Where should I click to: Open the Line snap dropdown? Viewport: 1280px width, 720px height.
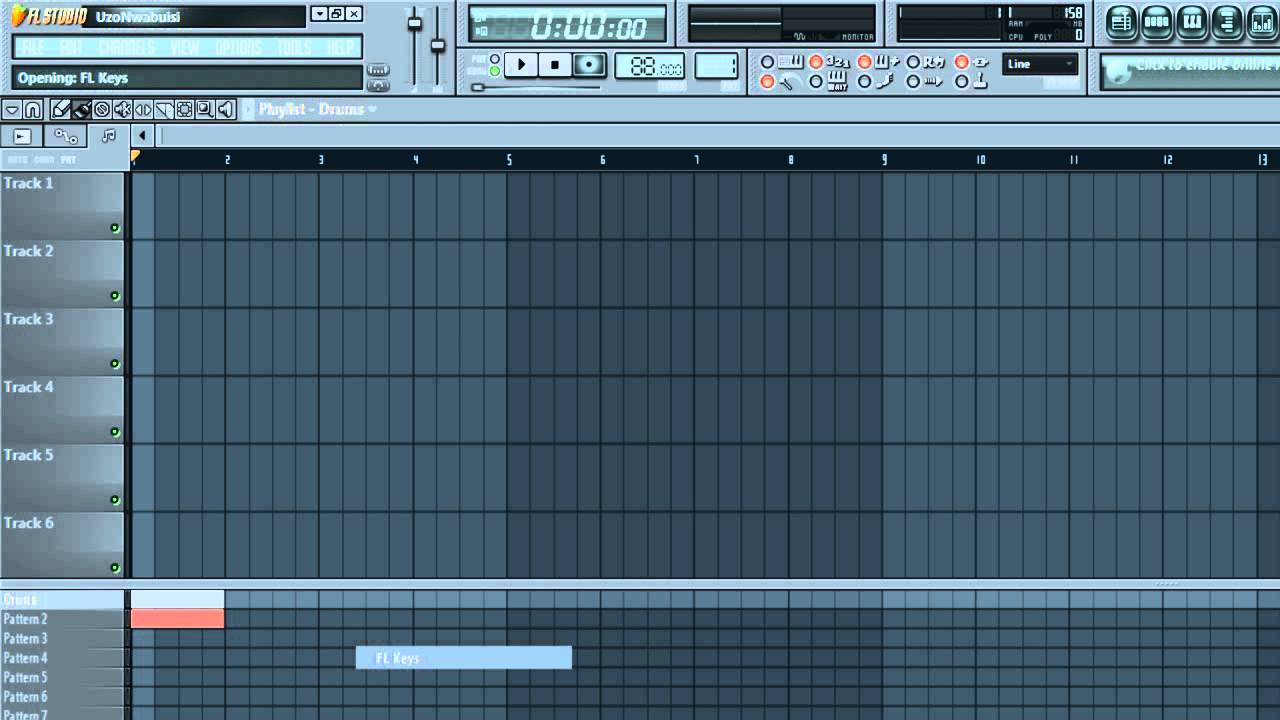(1040, 64)
